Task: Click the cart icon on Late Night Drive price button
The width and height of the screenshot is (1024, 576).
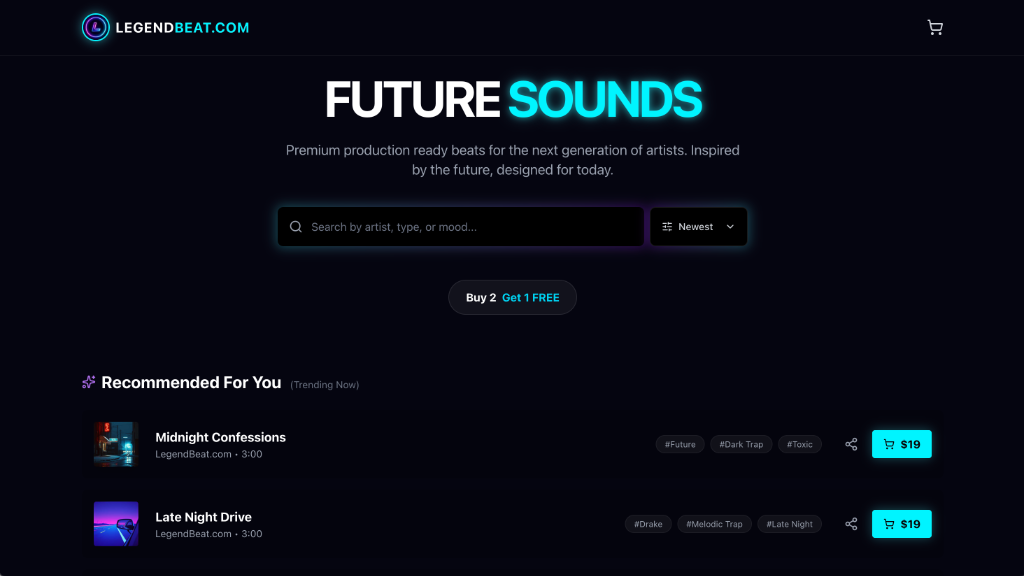Action: click(x=888, y=523)
